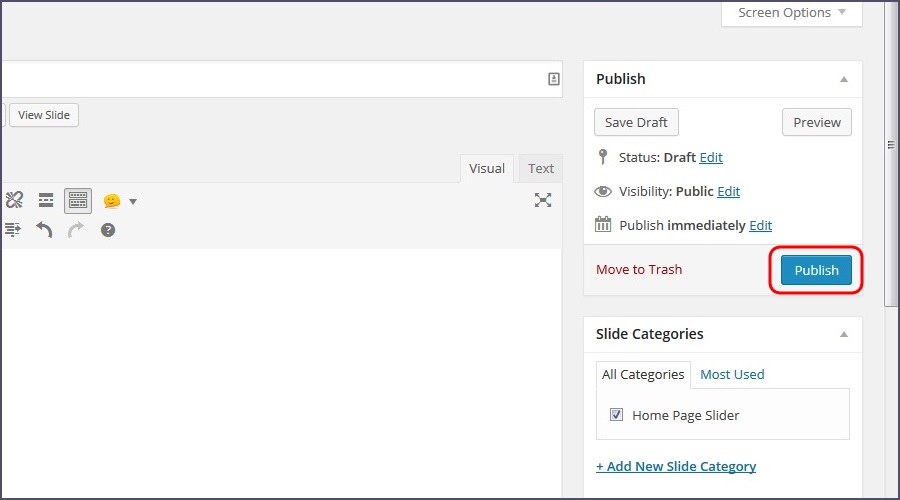The image size is (900, 500).
Task: Uncheck the Home Page Slider category
Action: point(616,415)
